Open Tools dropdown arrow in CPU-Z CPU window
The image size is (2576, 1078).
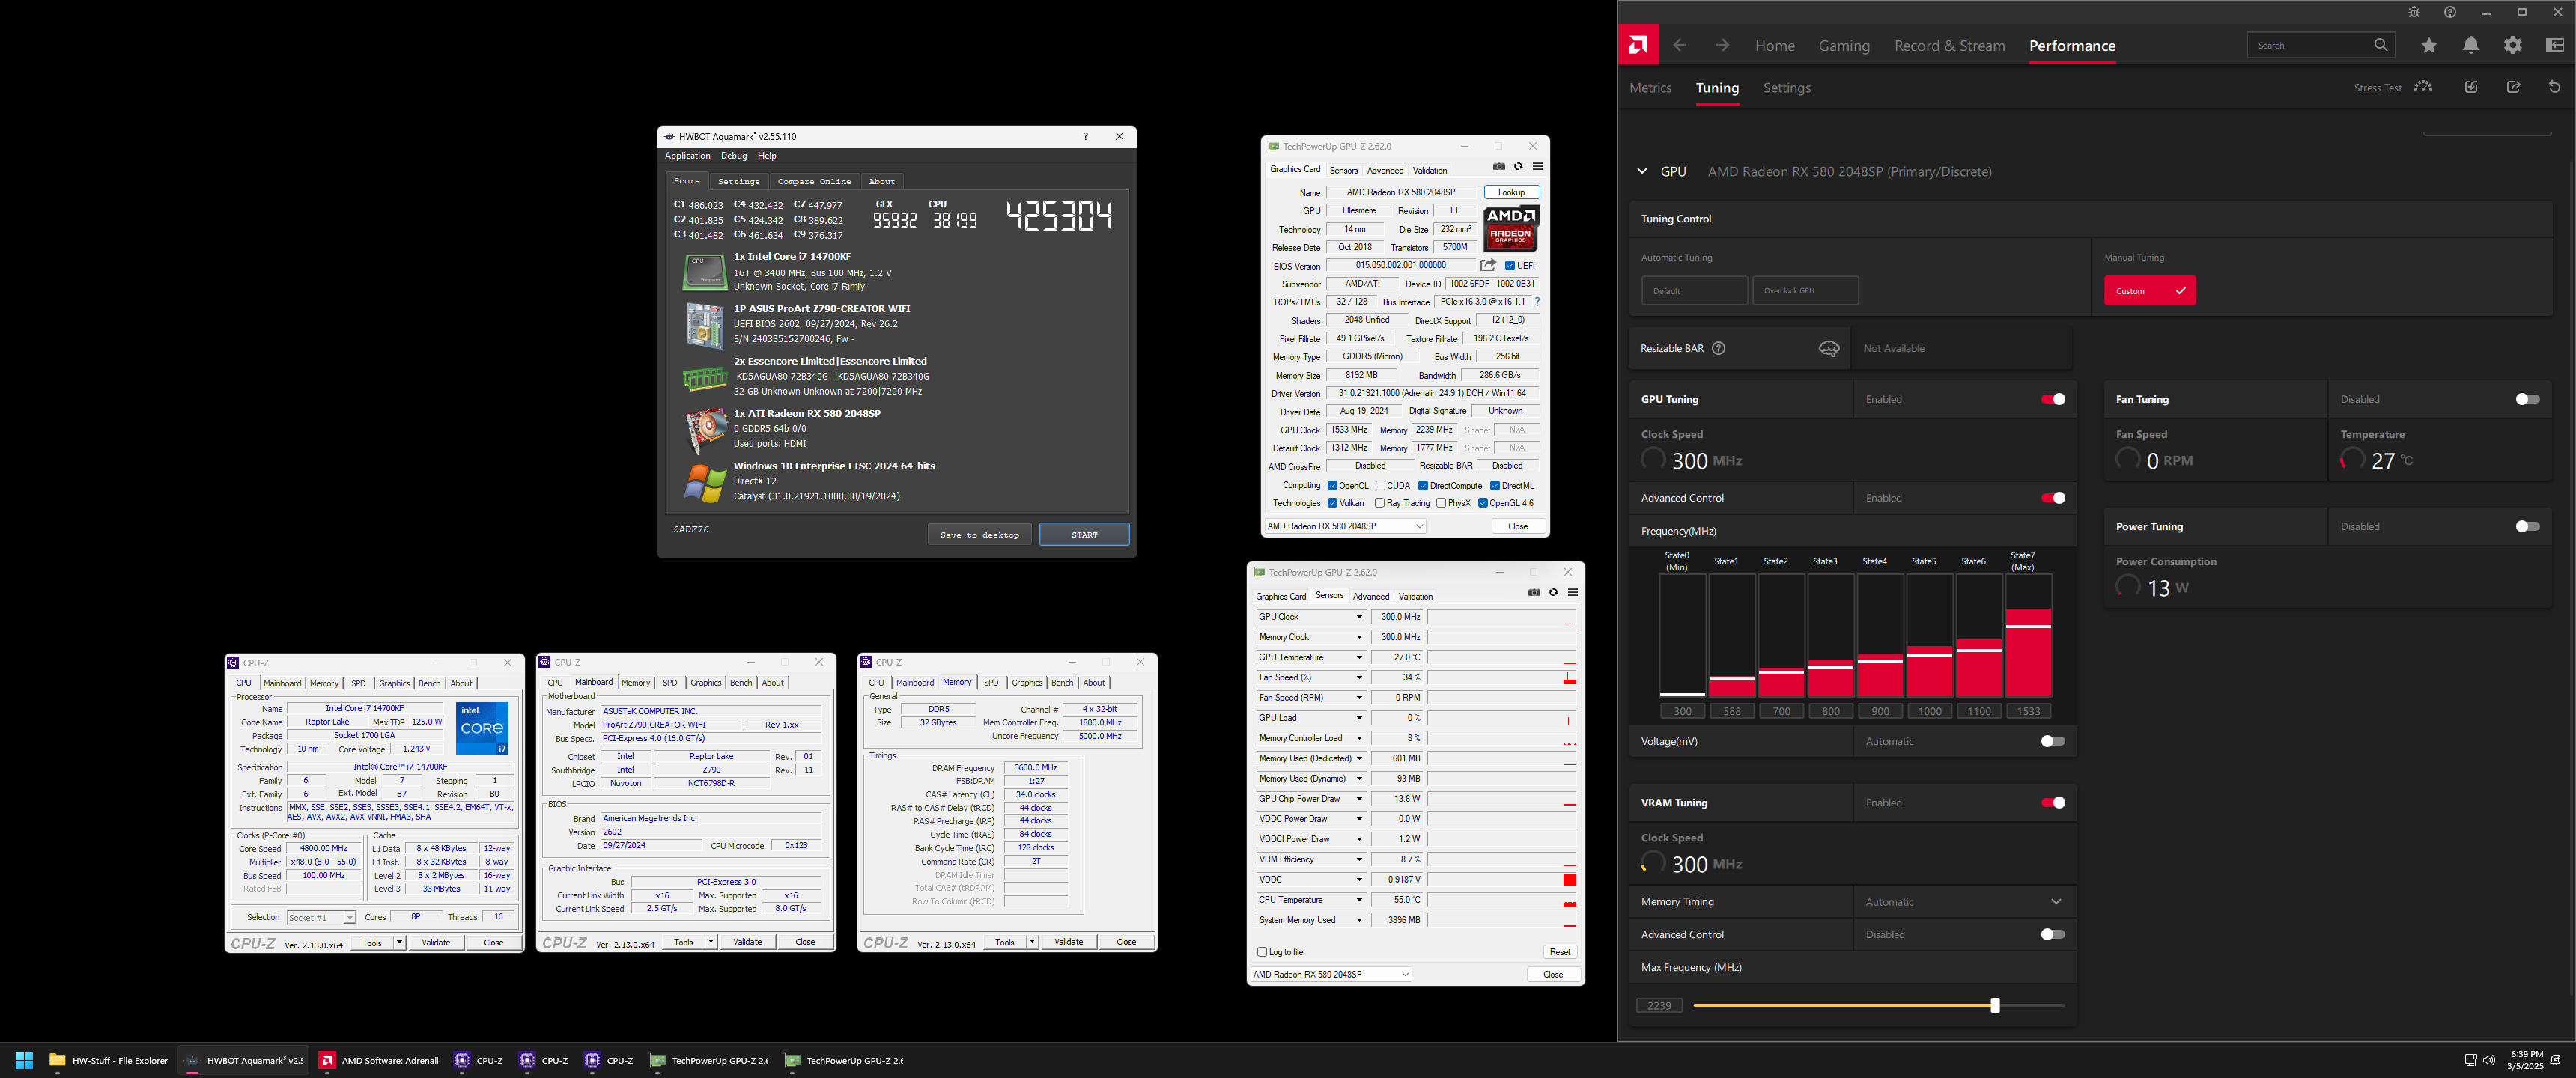tap(399, 942)
